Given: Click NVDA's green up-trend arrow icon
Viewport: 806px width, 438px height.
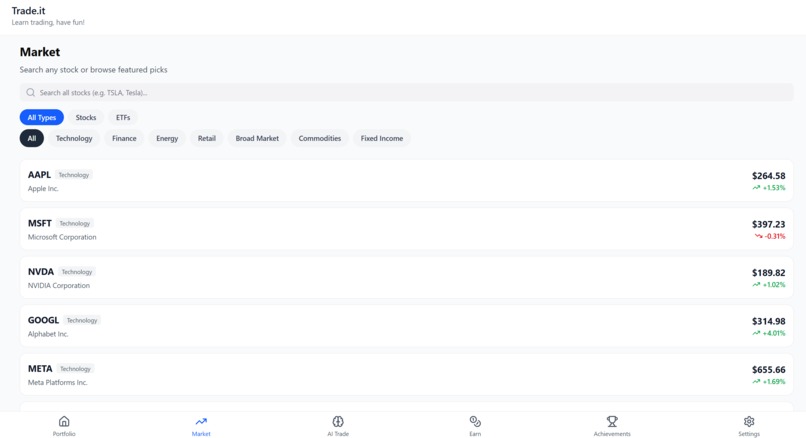Looking at the screenshot, I should tap(756, 284).
